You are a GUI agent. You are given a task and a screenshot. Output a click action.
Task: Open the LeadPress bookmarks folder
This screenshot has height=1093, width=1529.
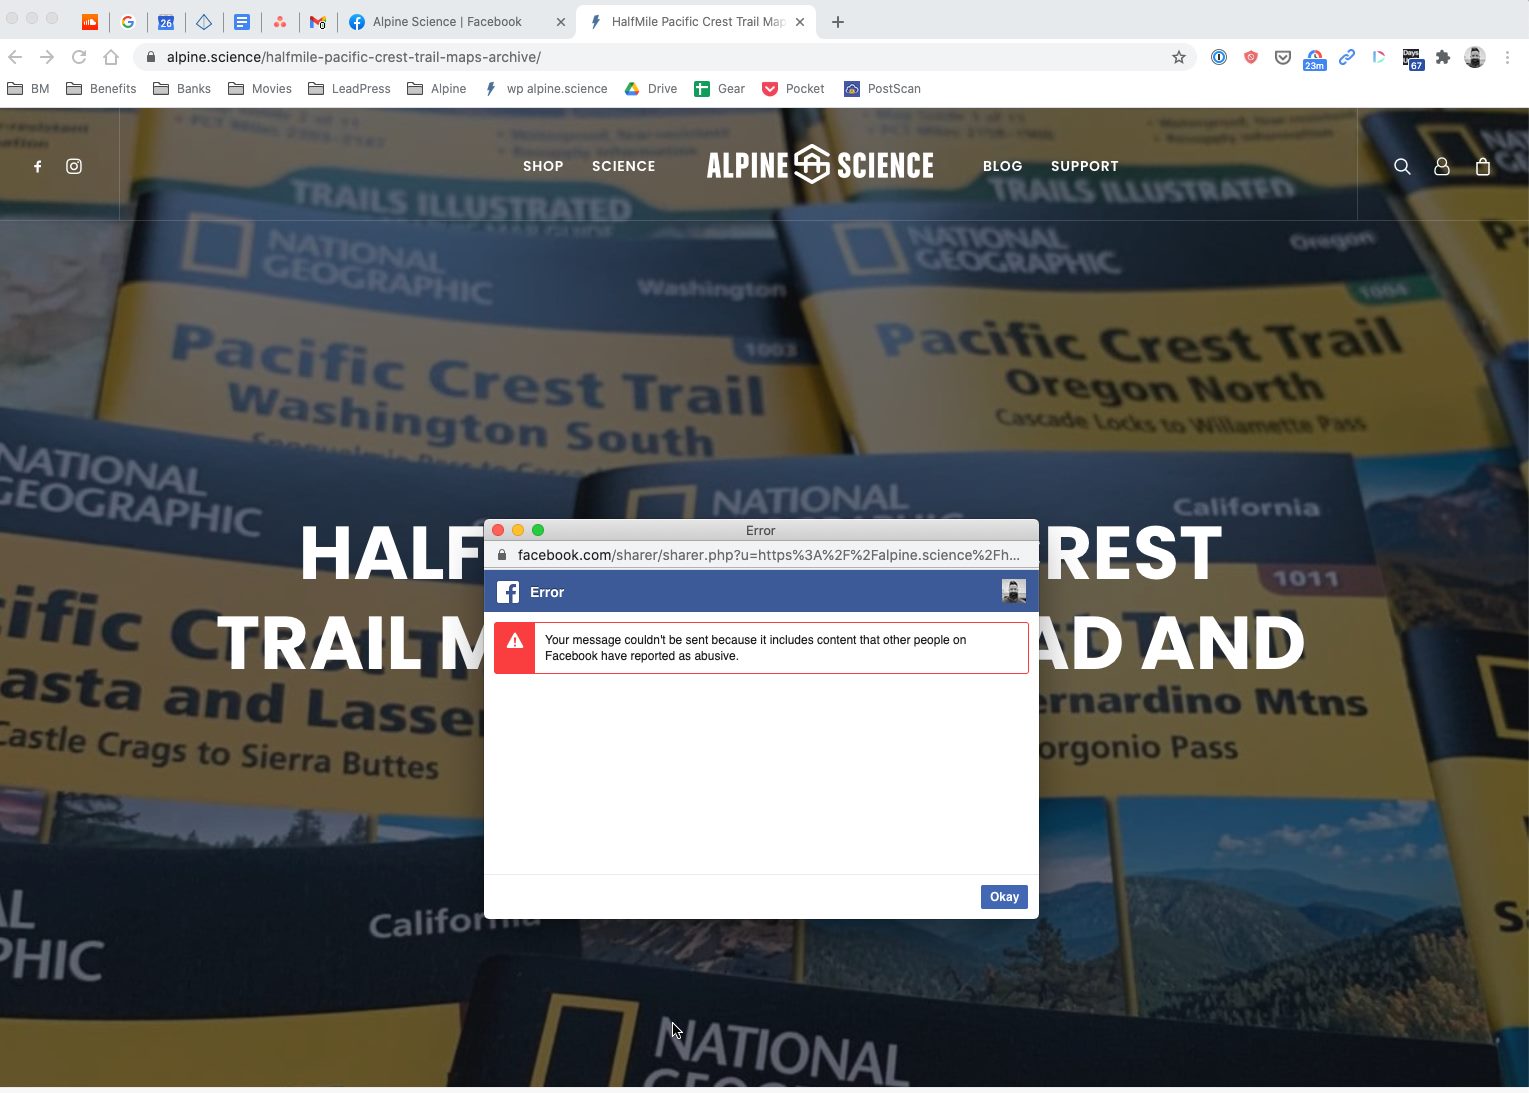[349, 89]
